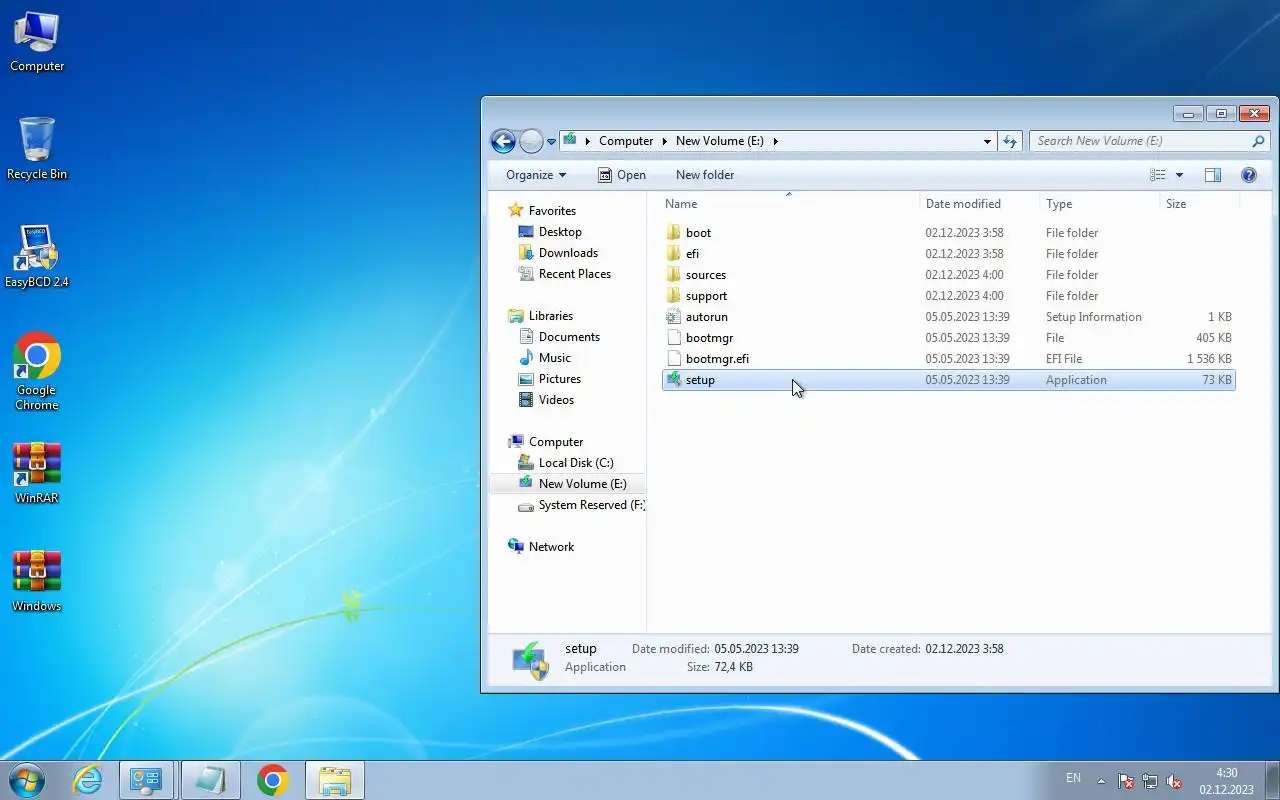Click the Action Center flag tray icon
Viewport: 1280px width, 800px height.
coord(1126,781)
